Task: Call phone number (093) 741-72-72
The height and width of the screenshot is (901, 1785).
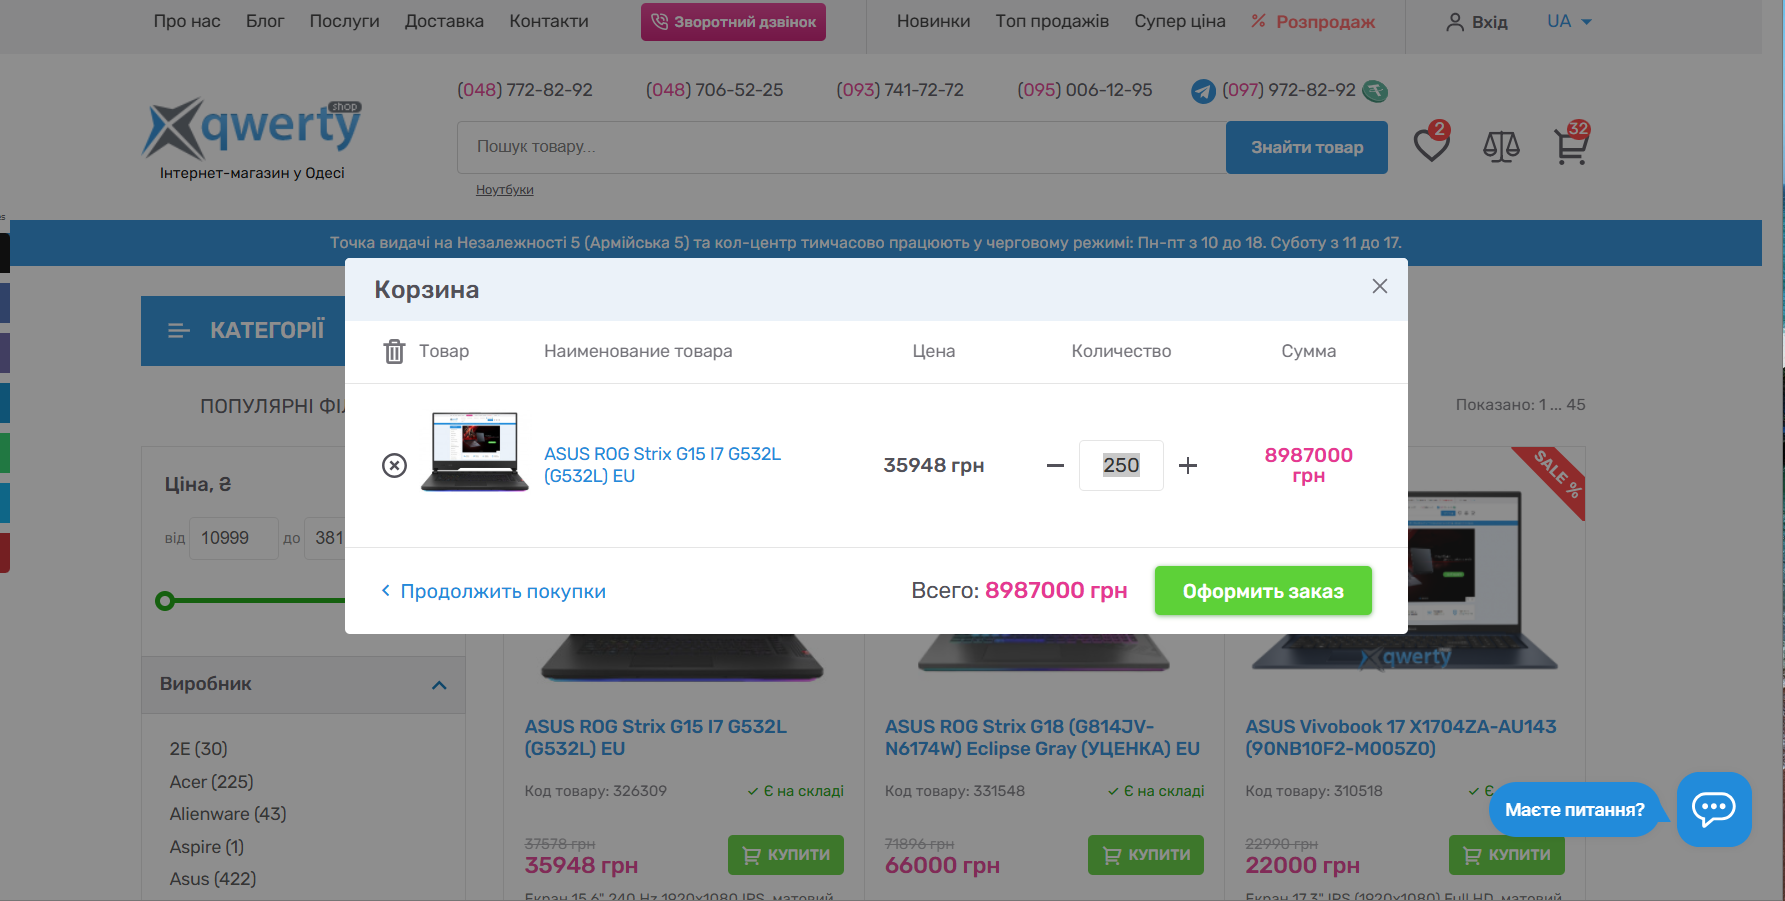Action: [x=900, y=90]
